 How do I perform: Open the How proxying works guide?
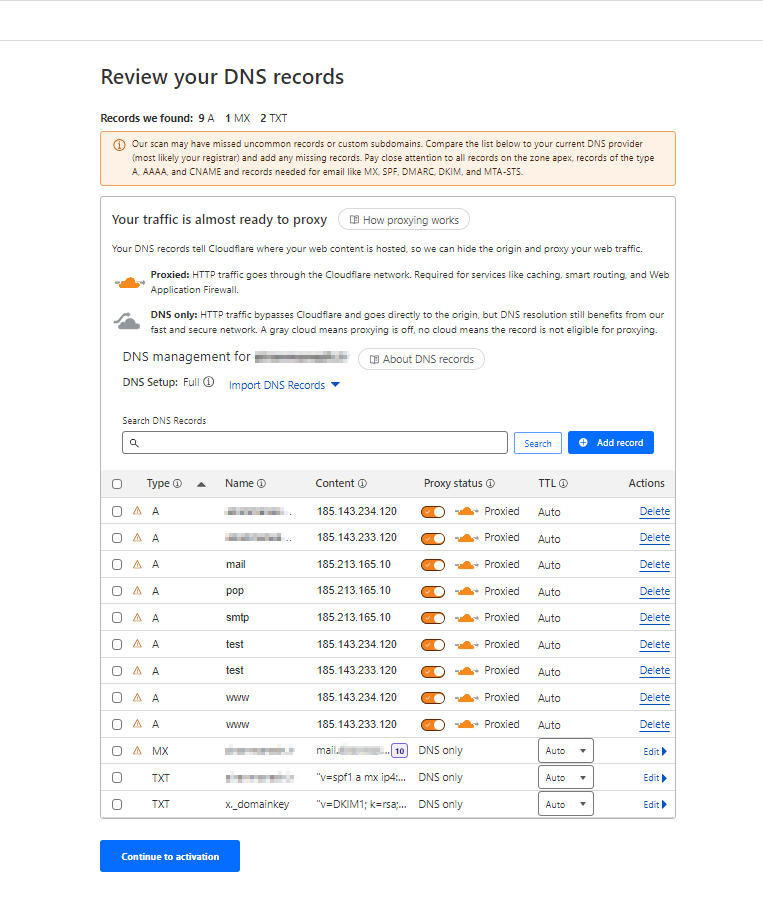tap(403, 220)
